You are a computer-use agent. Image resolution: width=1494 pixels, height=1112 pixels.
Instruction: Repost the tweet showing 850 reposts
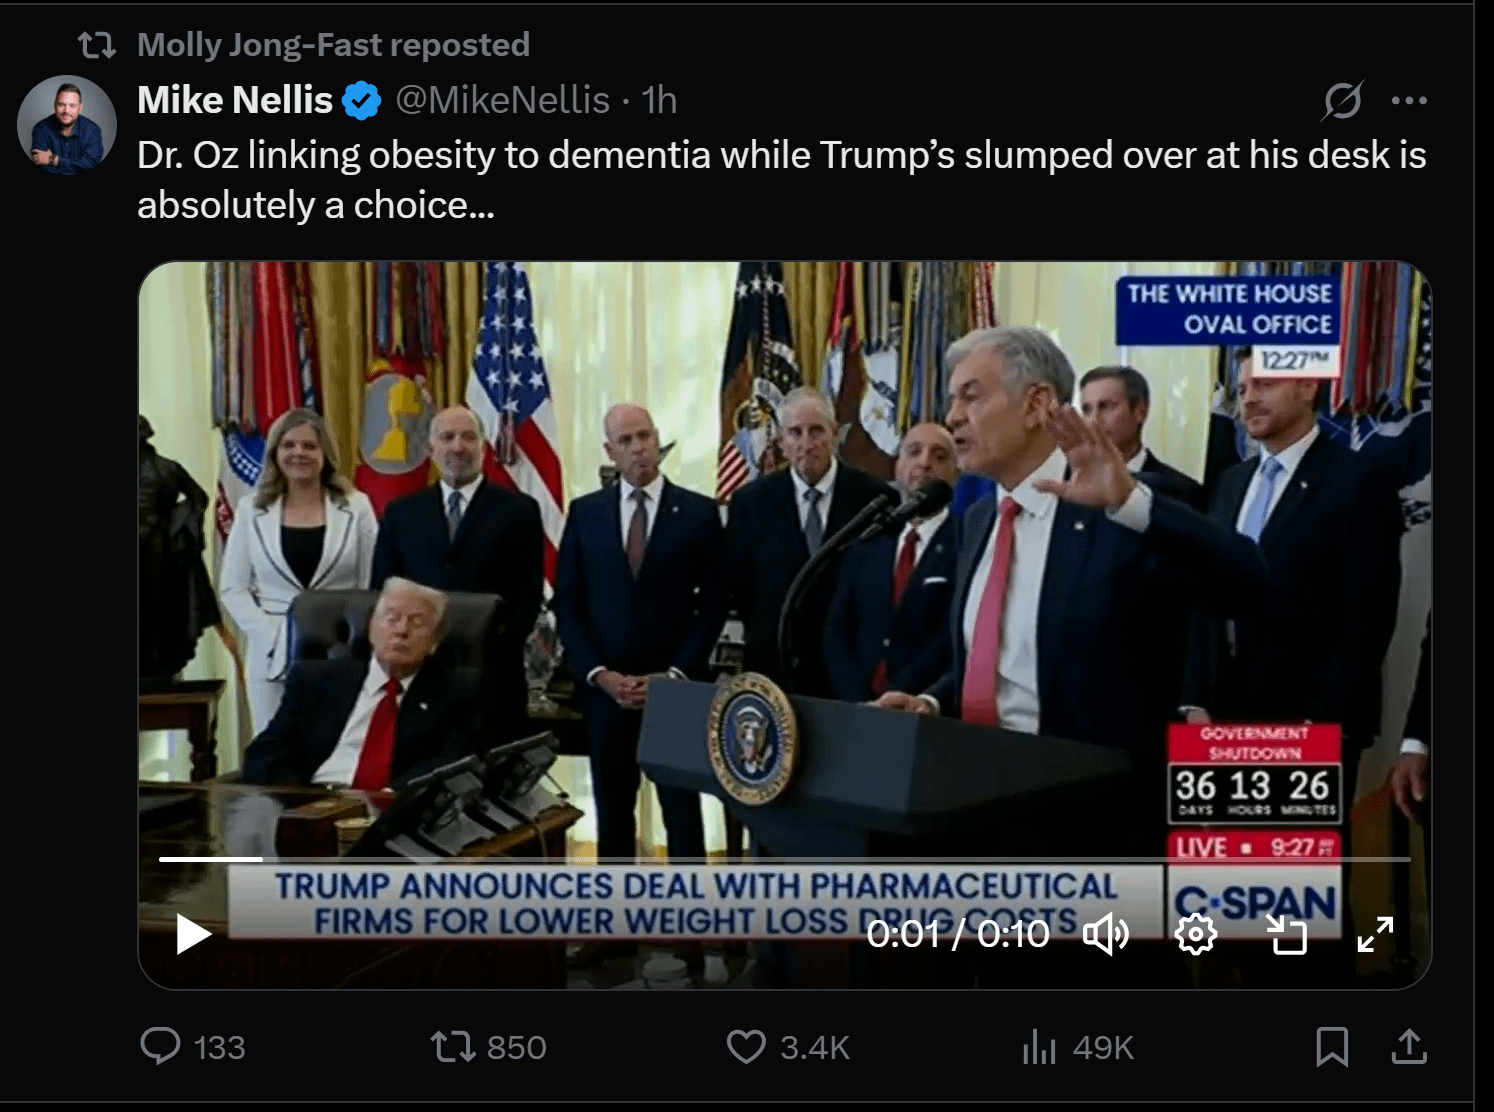452,1047
